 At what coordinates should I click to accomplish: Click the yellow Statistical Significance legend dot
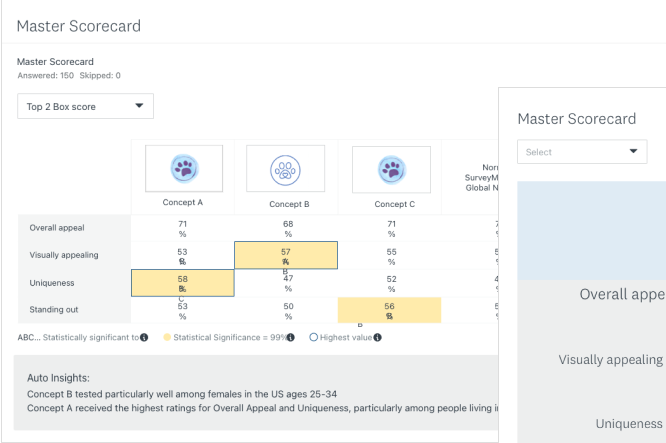click(x=166, y=337)
